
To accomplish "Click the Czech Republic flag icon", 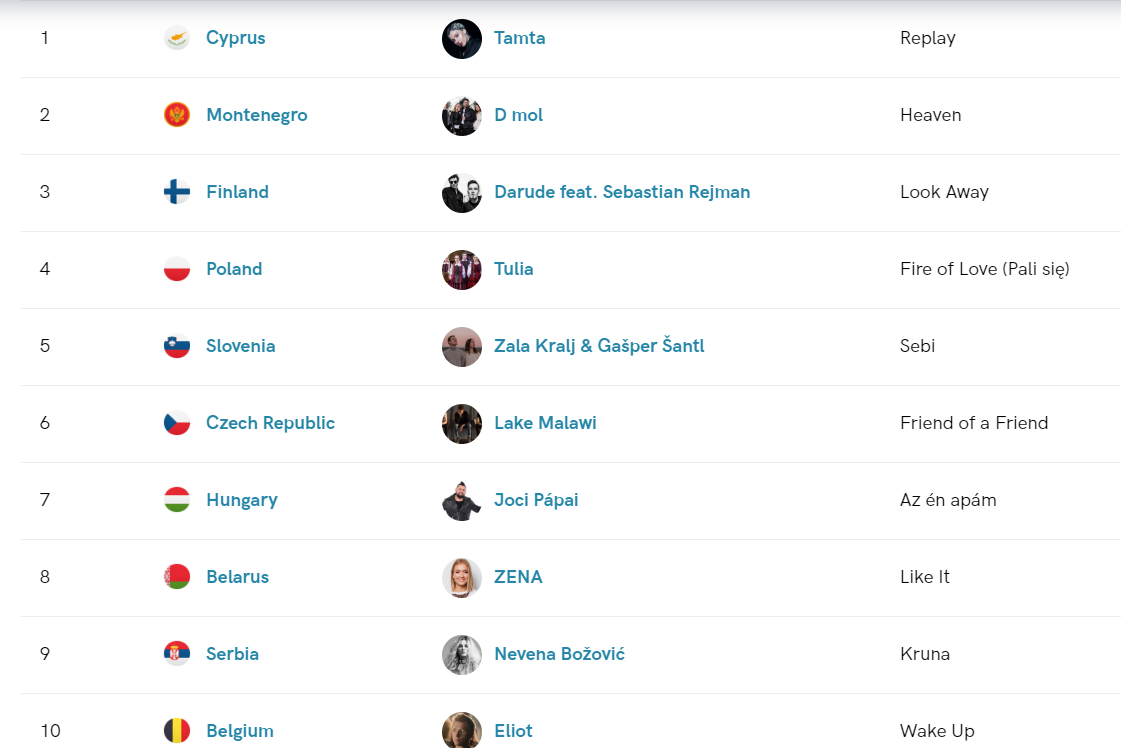I will coord(177,423).
